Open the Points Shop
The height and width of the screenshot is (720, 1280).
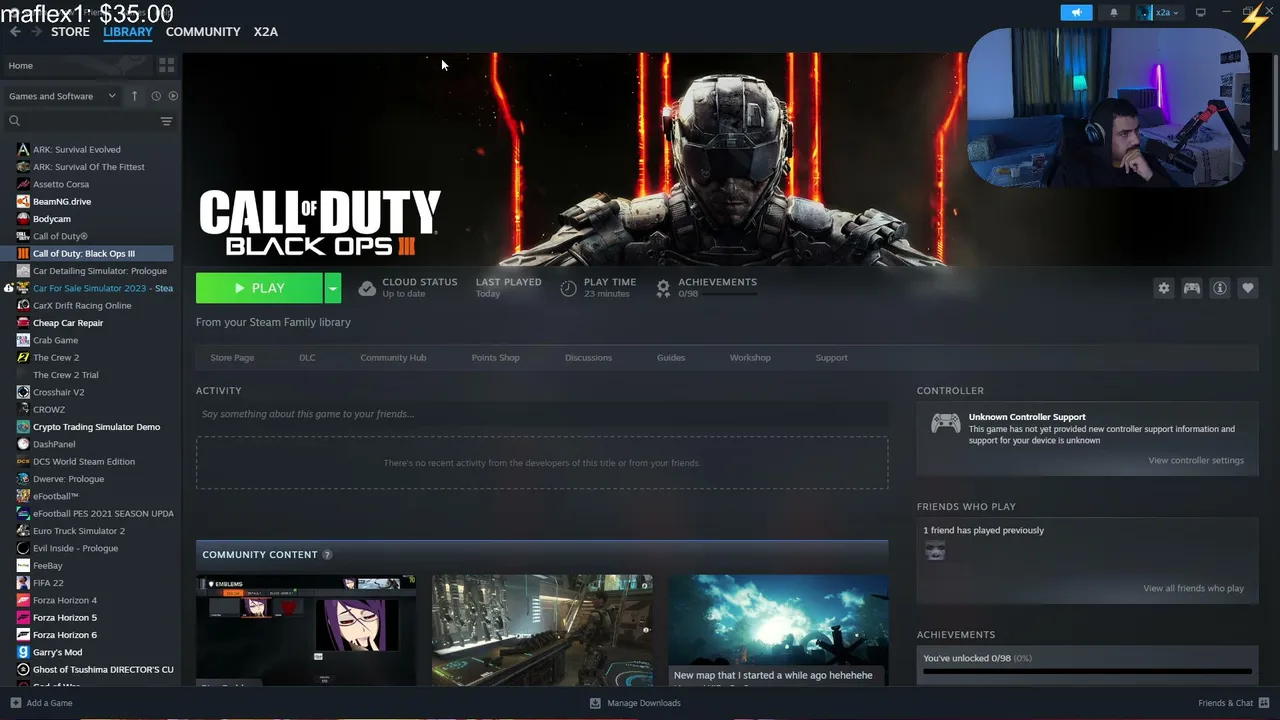(x=496, y=358)
